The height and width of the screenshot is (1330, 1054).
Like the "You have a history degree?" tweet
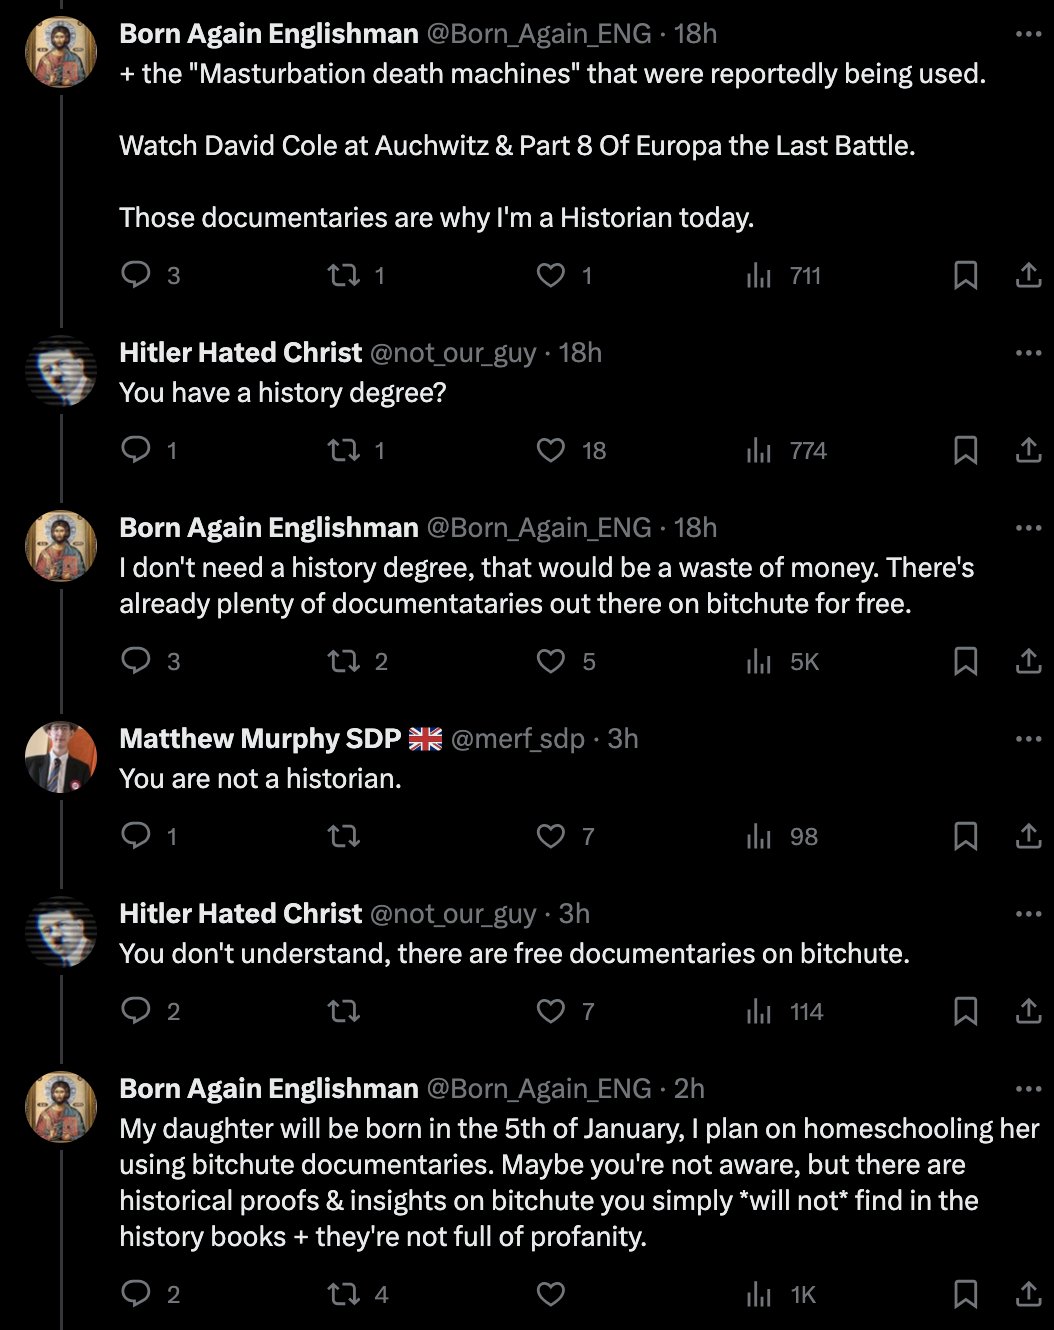point(551,450)
